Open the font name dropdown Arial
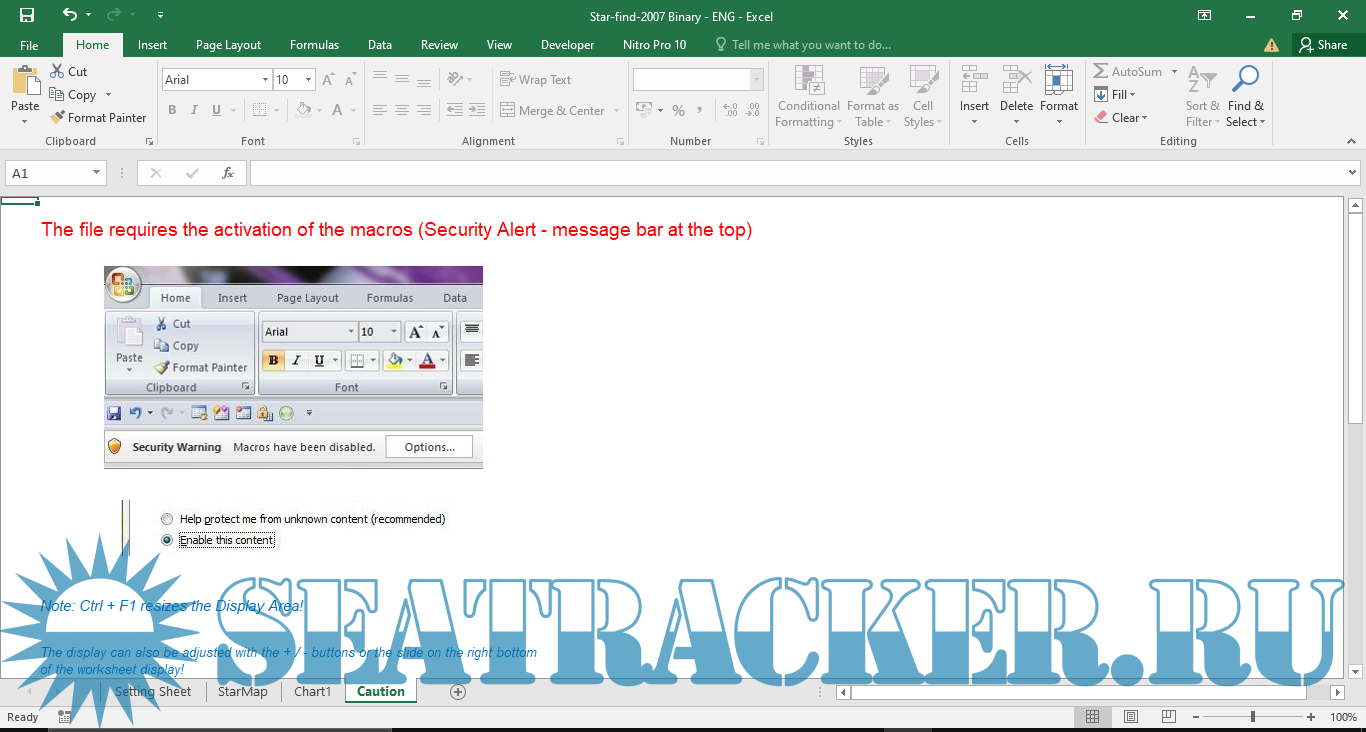The image size is (1366, 732). (265, 80)
